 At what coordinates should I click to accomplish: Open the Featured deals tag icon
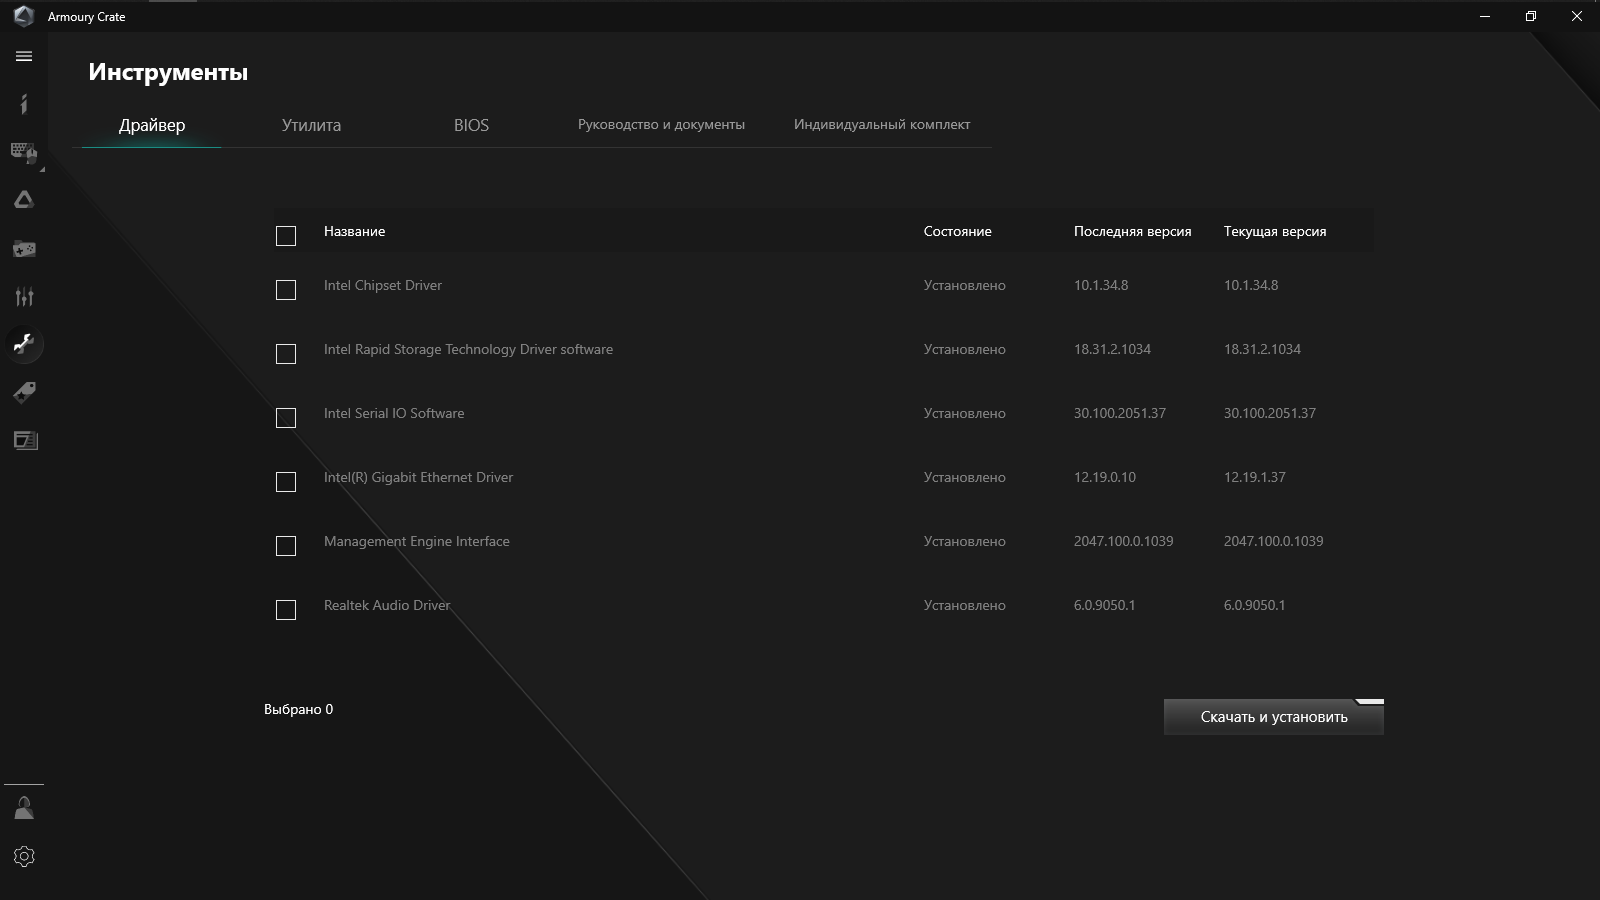(24, 392)
